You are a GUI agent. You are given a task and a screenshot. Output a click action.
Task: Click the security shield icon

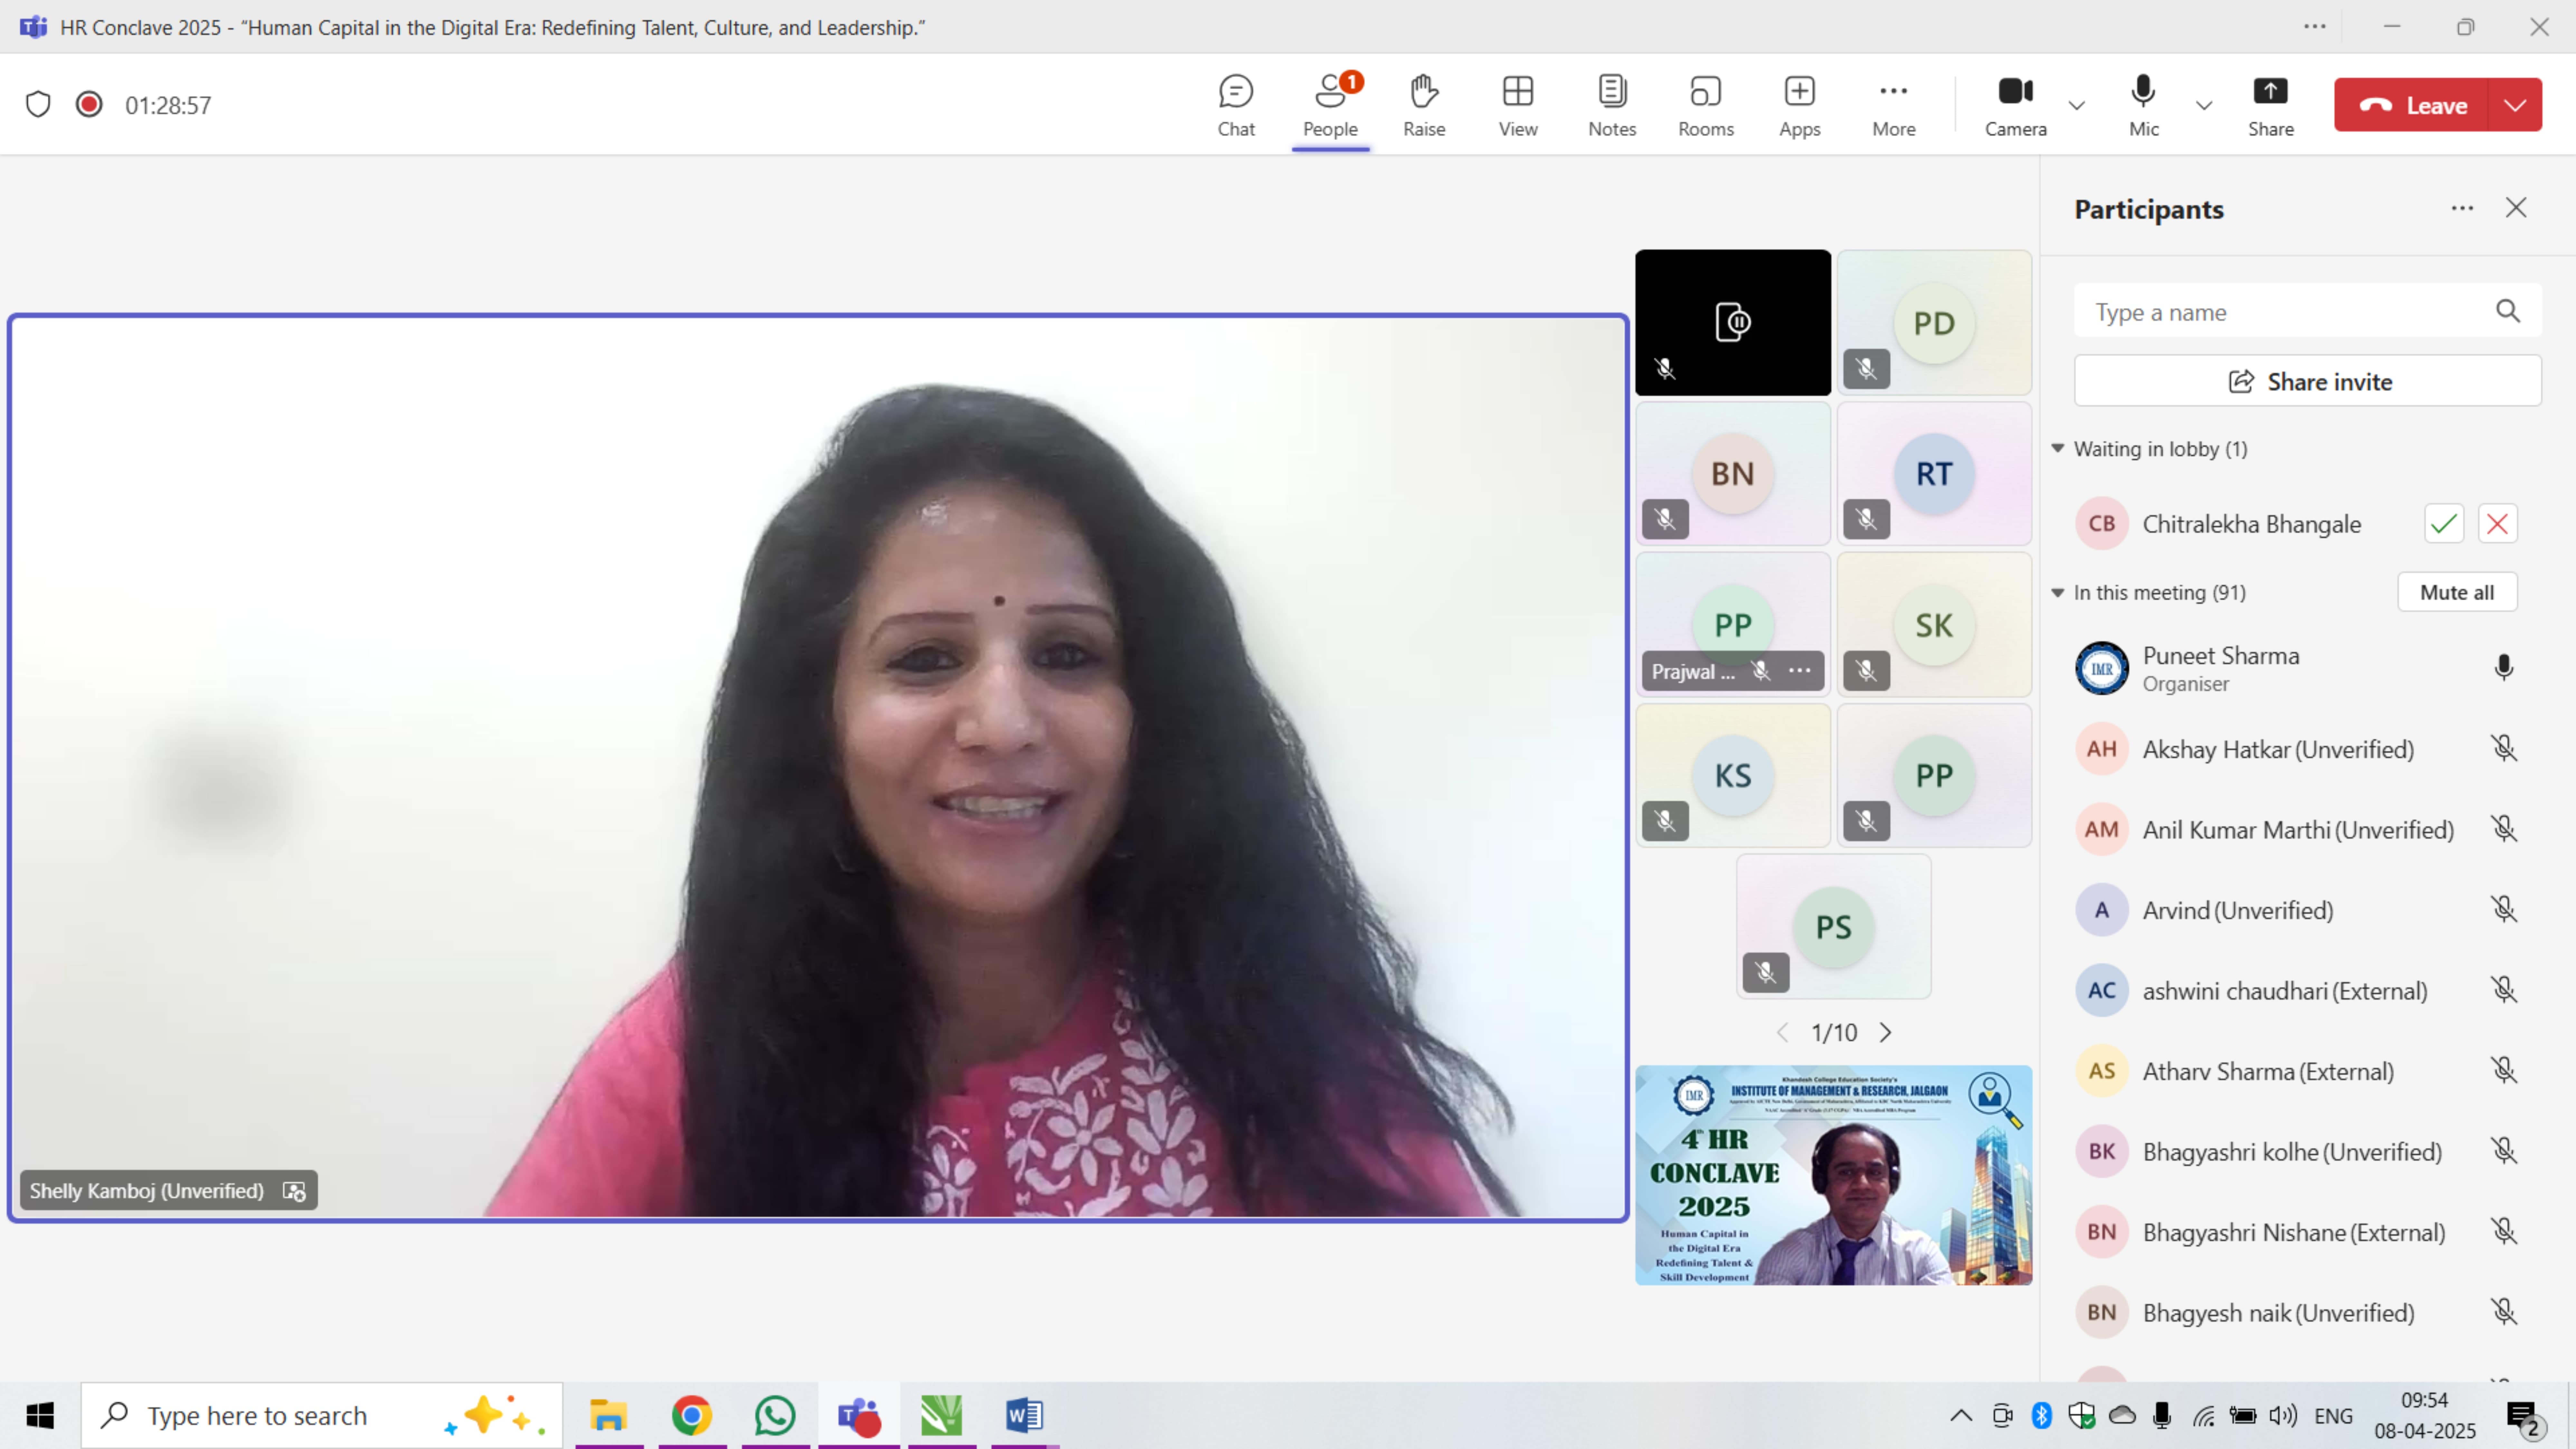38,104
